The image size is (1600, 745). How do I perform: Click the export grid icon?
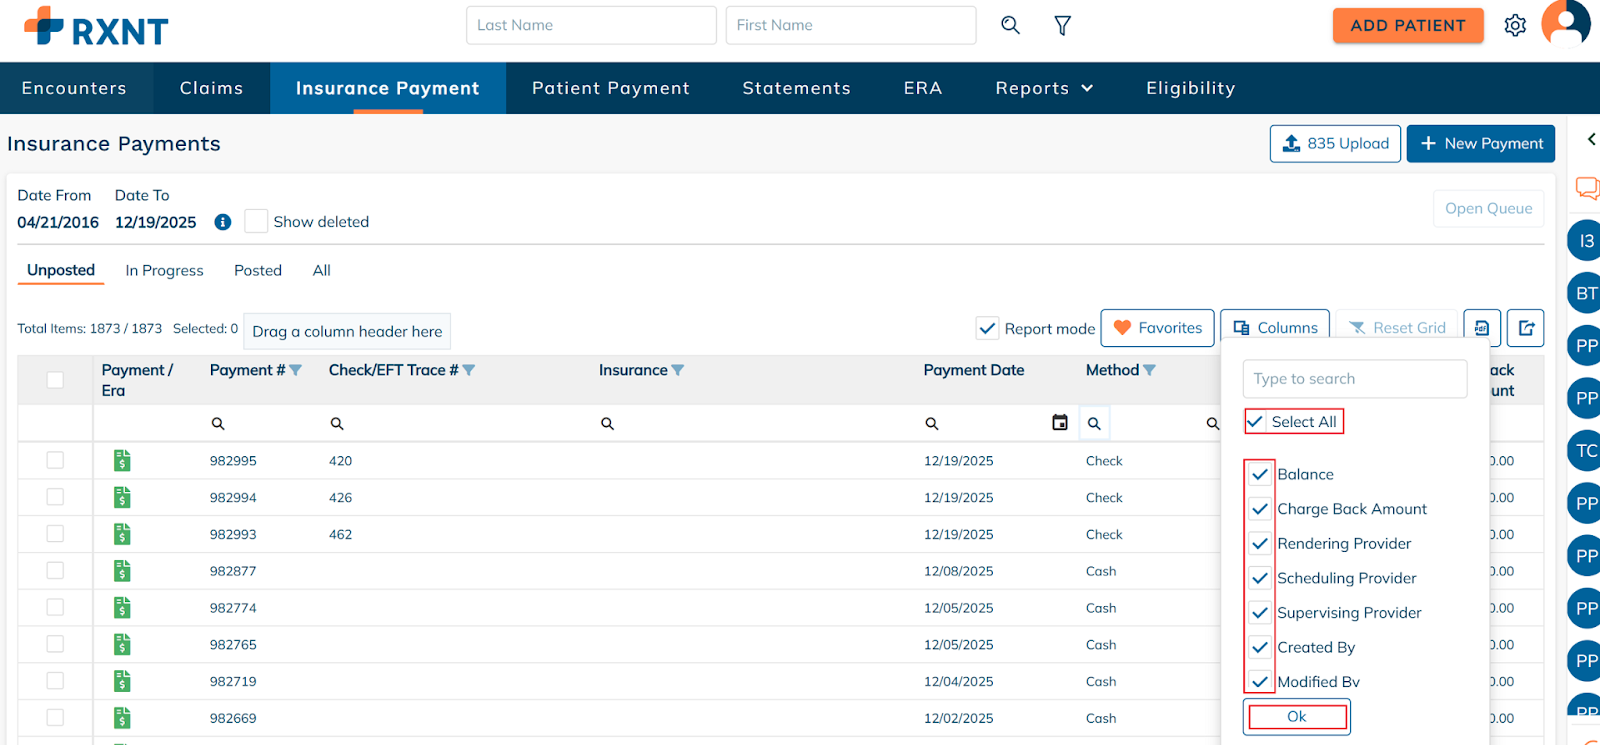coord(1525,328)
